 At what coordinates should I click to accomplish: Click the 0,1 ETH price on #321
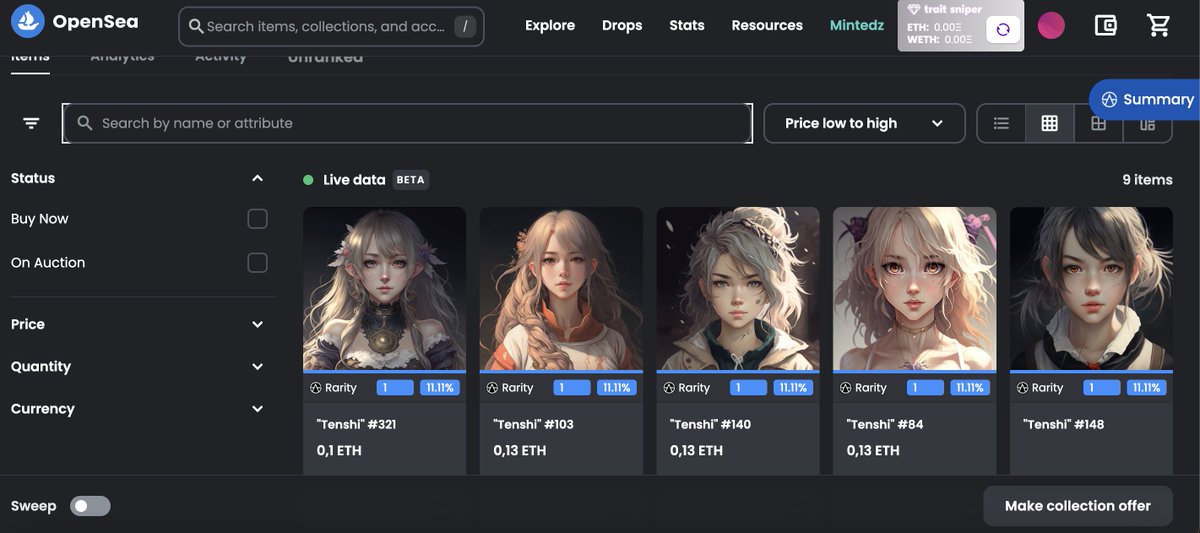click(339, 451)
